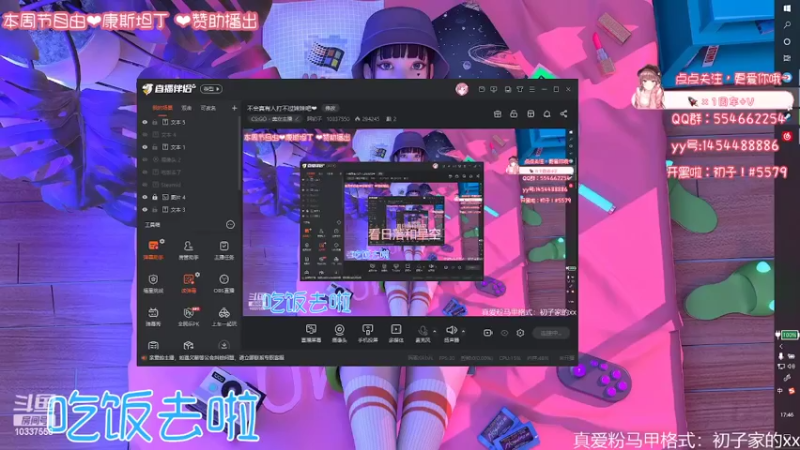Toggle visibility of 文本 3 source

145,209
